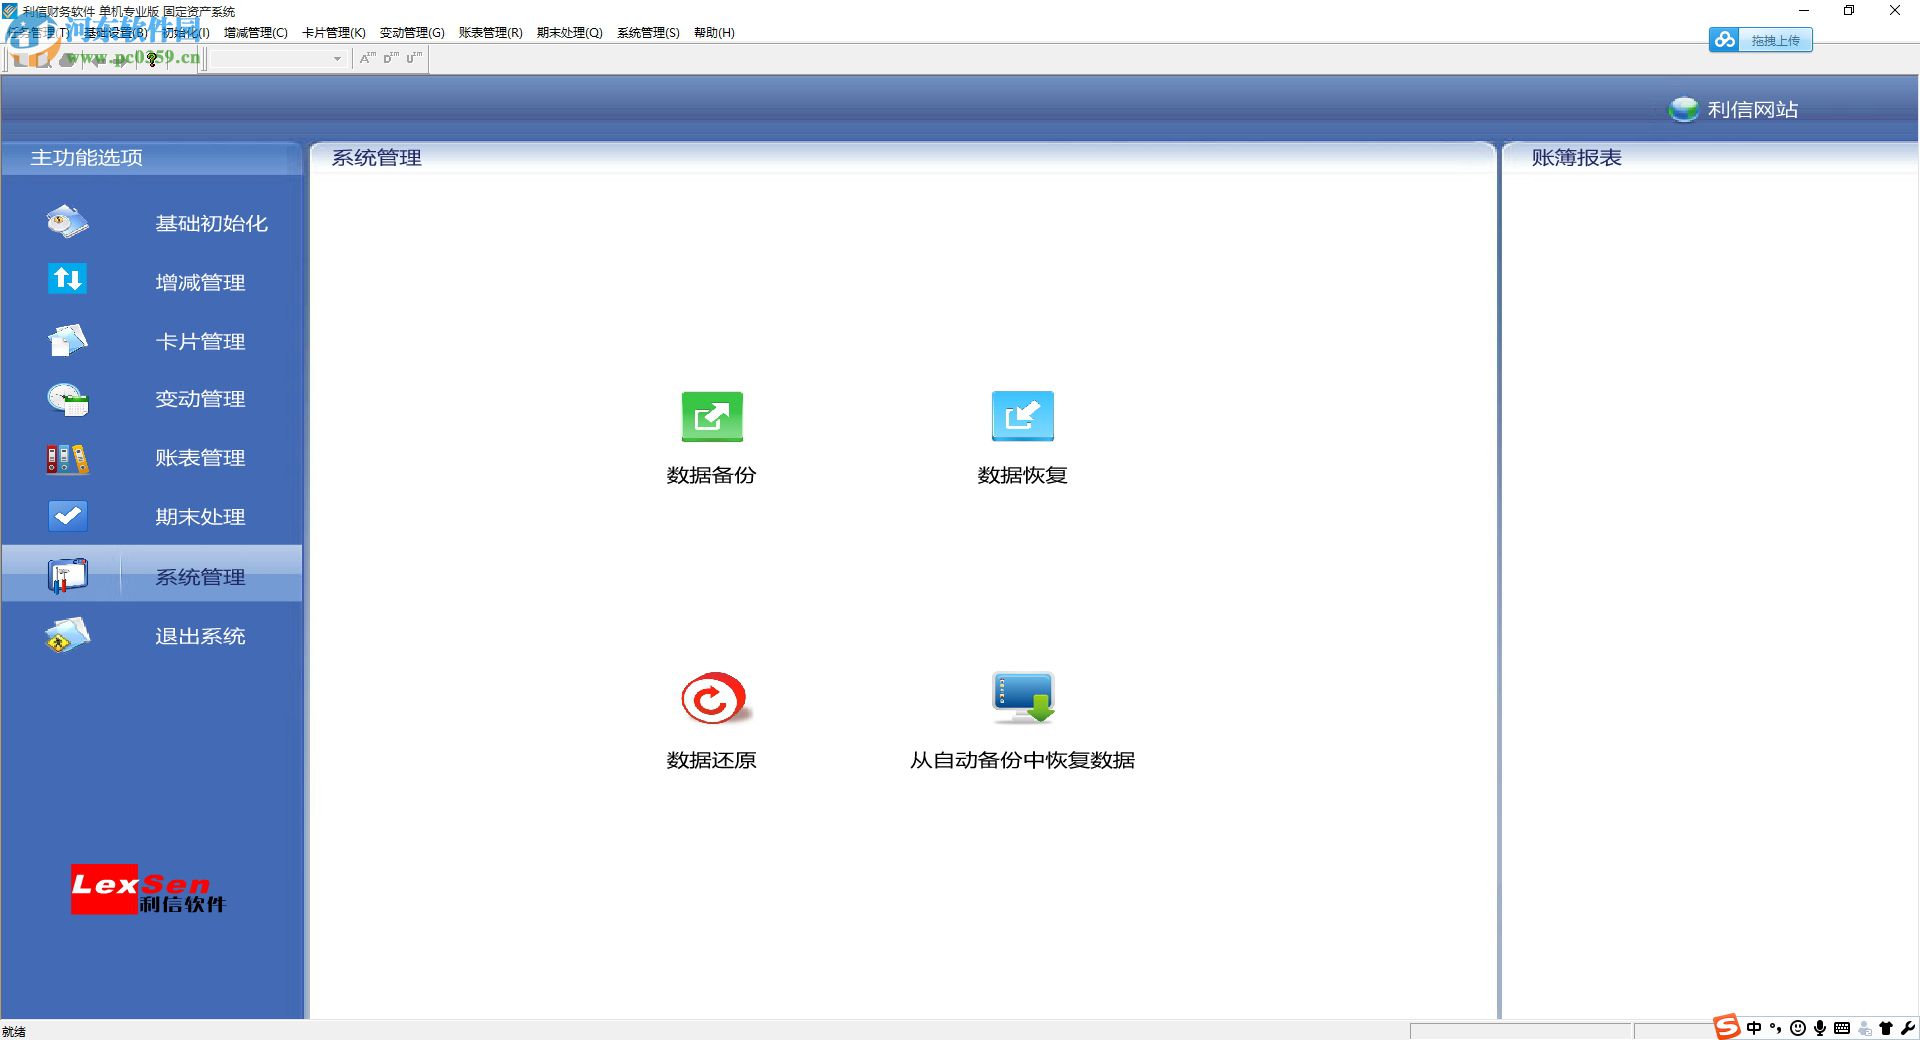Image resolution: width=1920 pixels, height=1040 pixels.
Task: Open the Sogou skin (t-shirt) icon
Action: 1886,1028
